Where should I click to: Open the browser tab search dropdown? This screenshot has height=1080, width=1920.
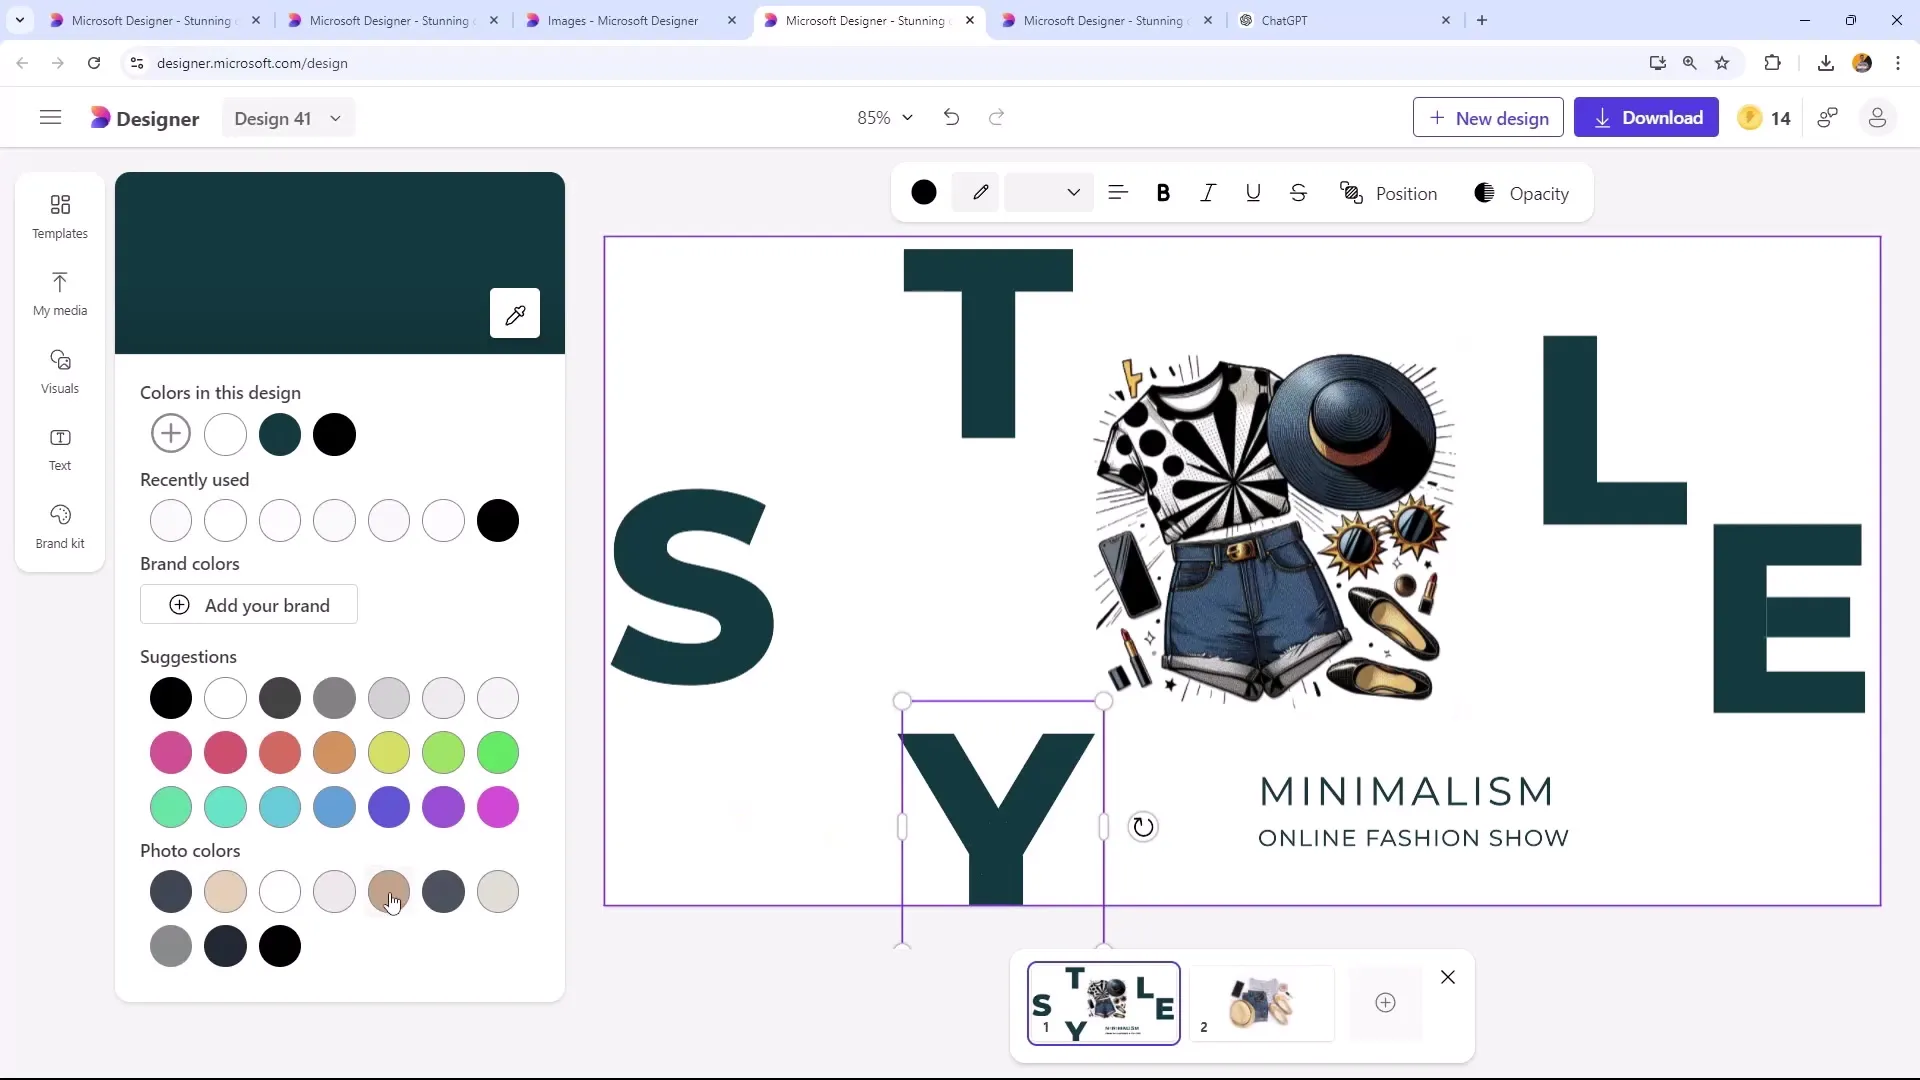[x=20, y=20]
